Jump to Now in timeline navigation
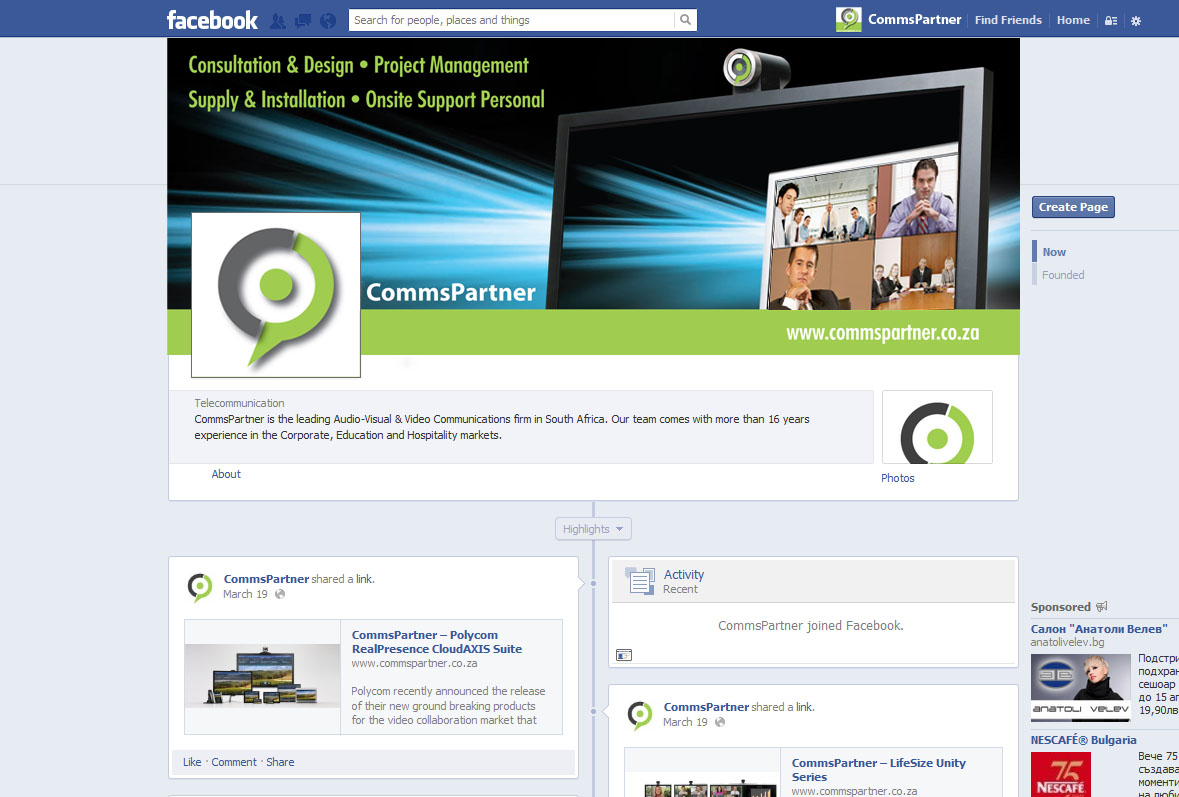1179x797 pixels. [1053, 252]
